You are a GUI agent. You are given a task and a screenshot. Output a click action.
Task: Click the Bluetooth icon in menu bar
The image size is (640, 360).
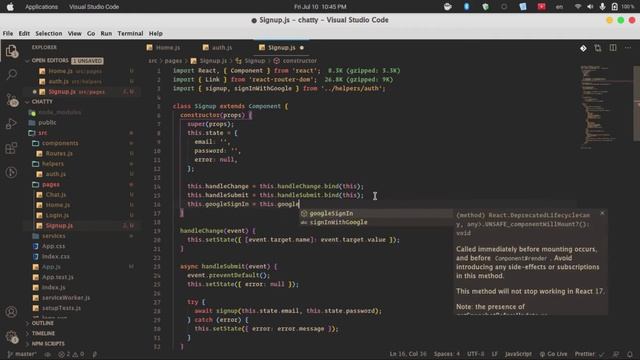tap(467, 7)
